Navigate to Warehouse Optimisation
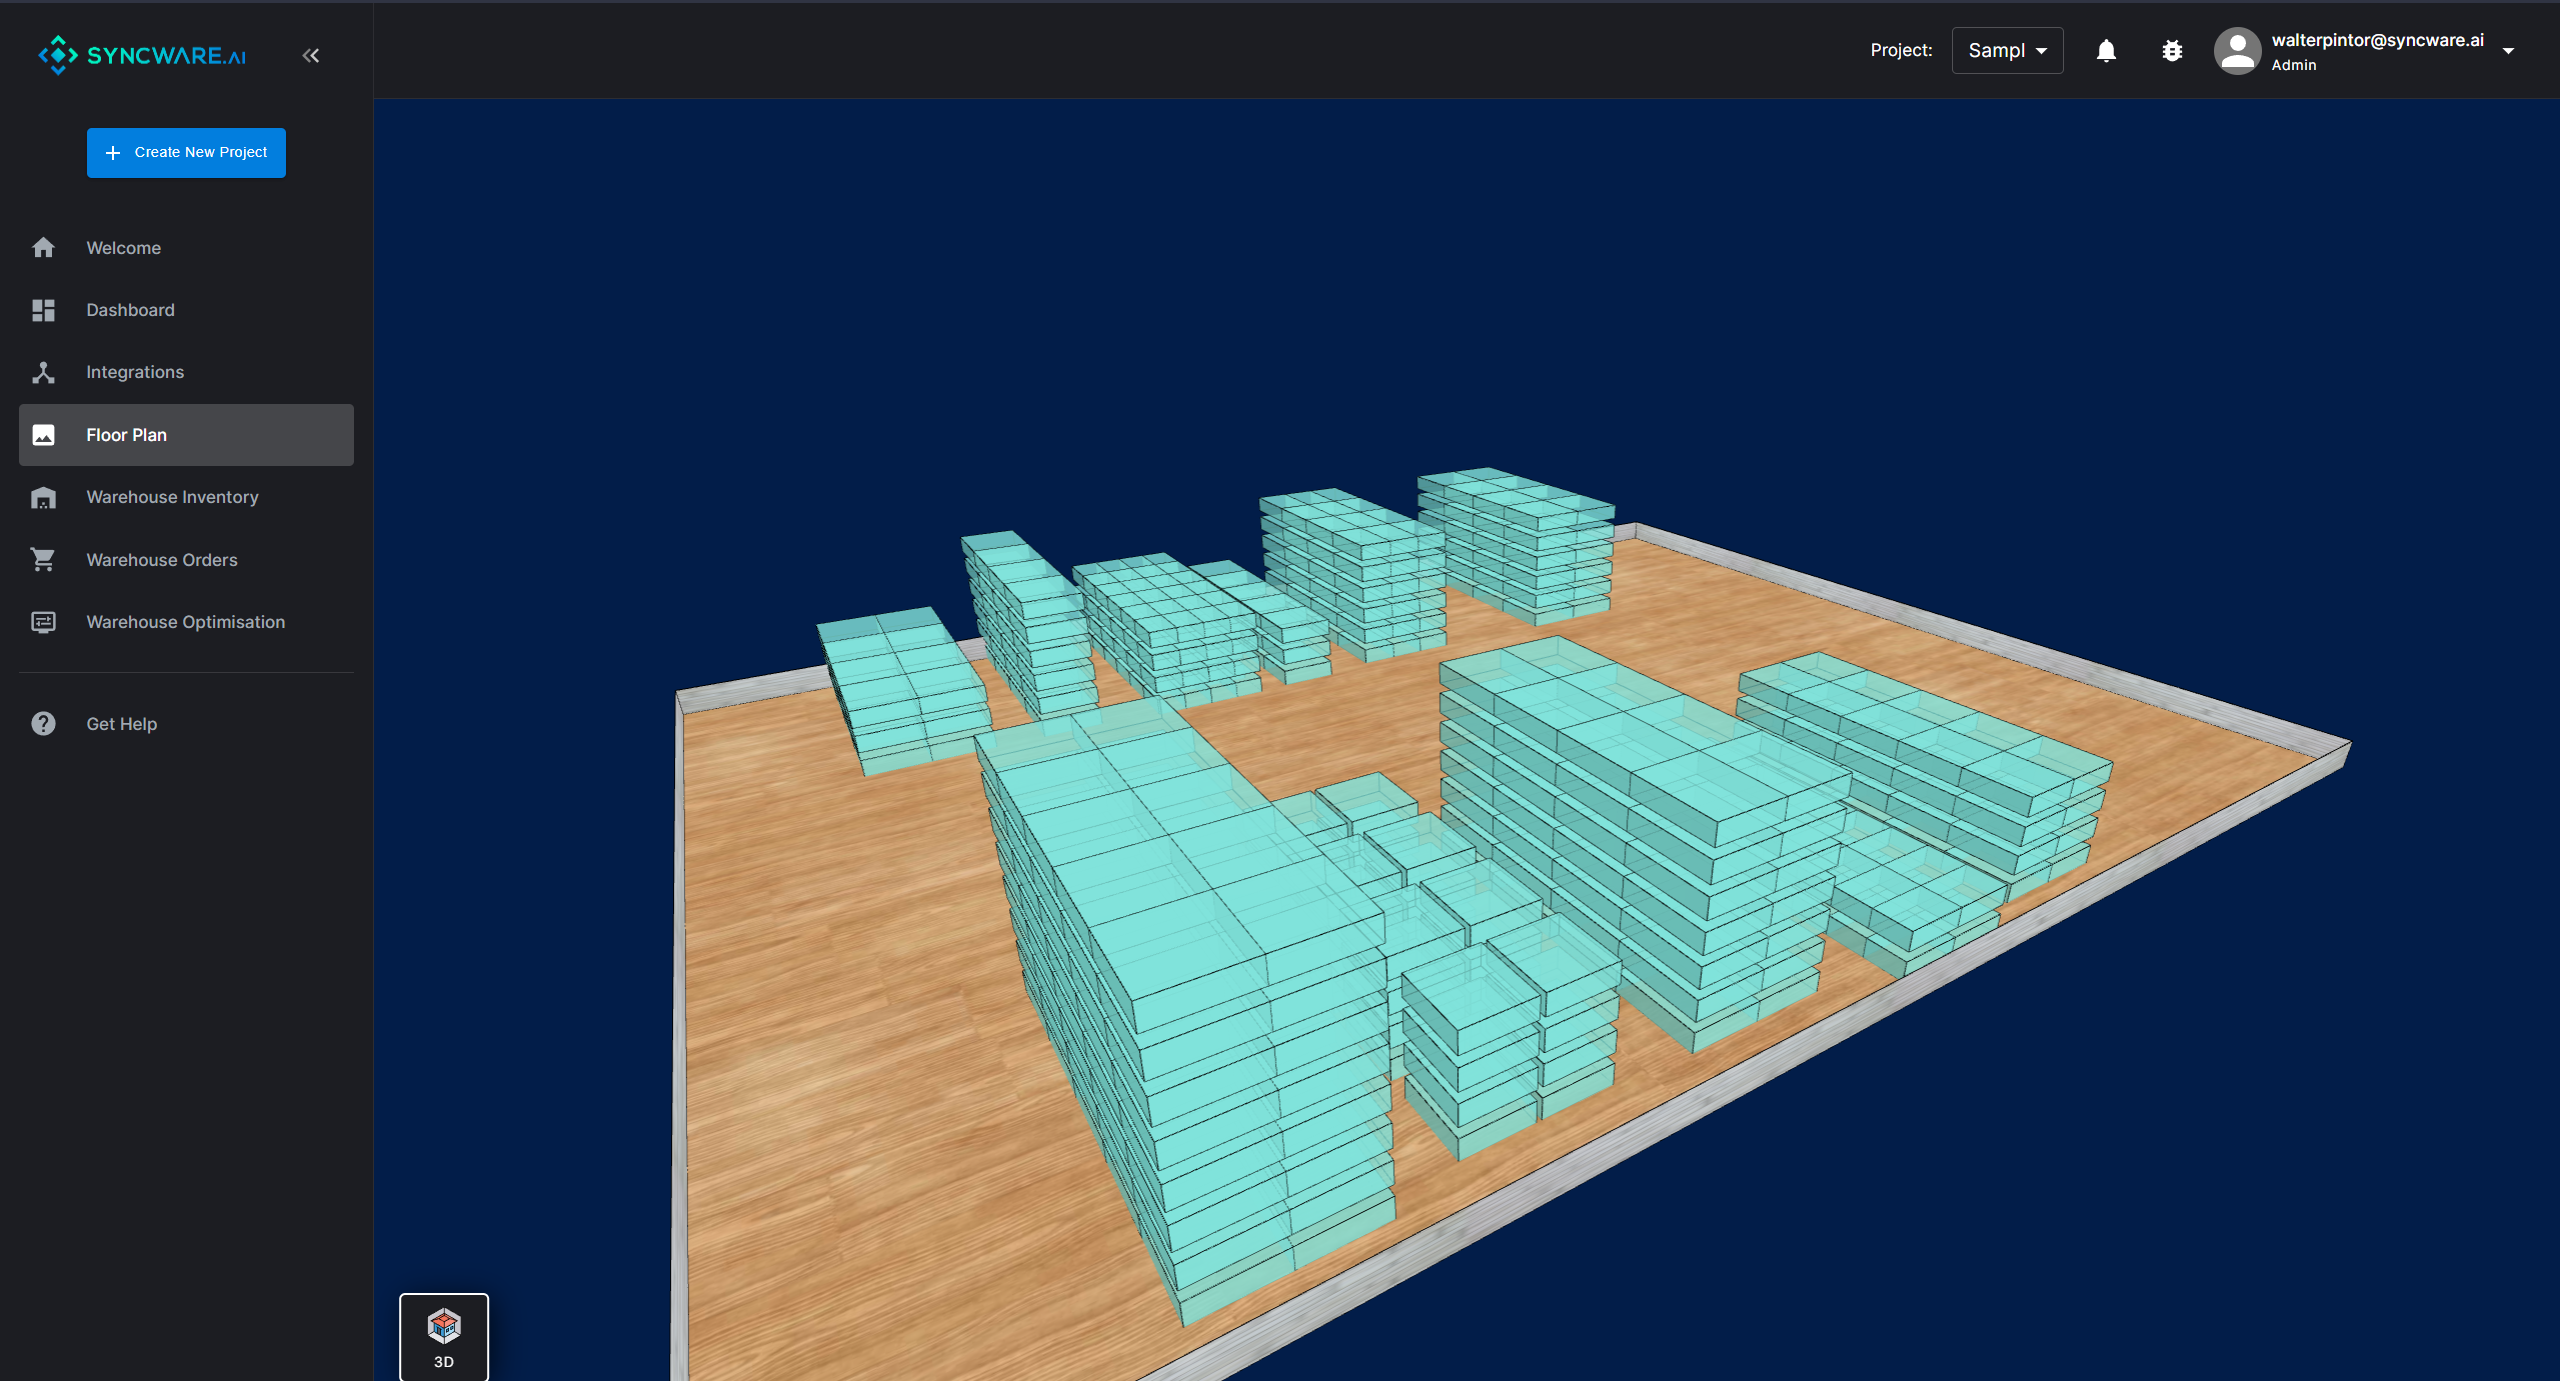The width and height of the screenshot is (2560, 1381). 185,622
